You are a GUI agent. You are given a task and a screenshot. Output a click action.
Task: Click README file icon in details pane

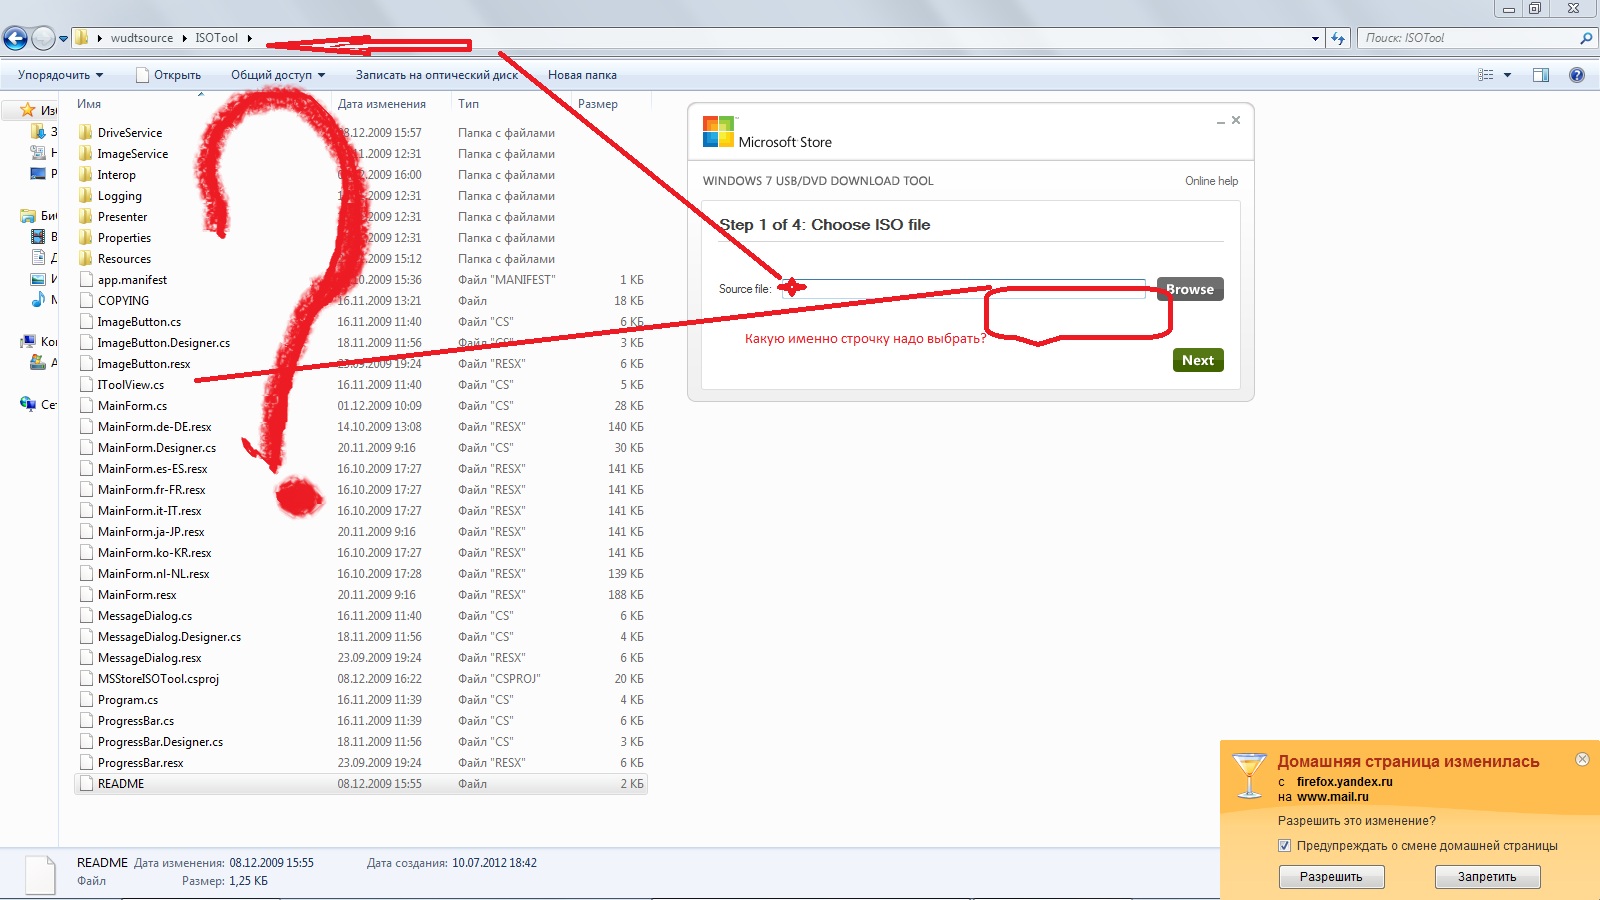[x=40, y=875]
